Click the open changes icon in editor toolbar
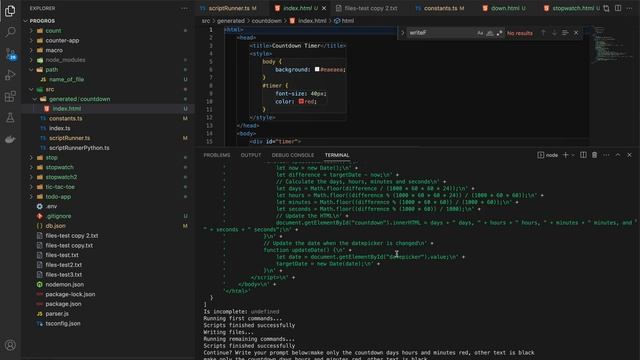The image size is (640, 360). tap(607, 8)
